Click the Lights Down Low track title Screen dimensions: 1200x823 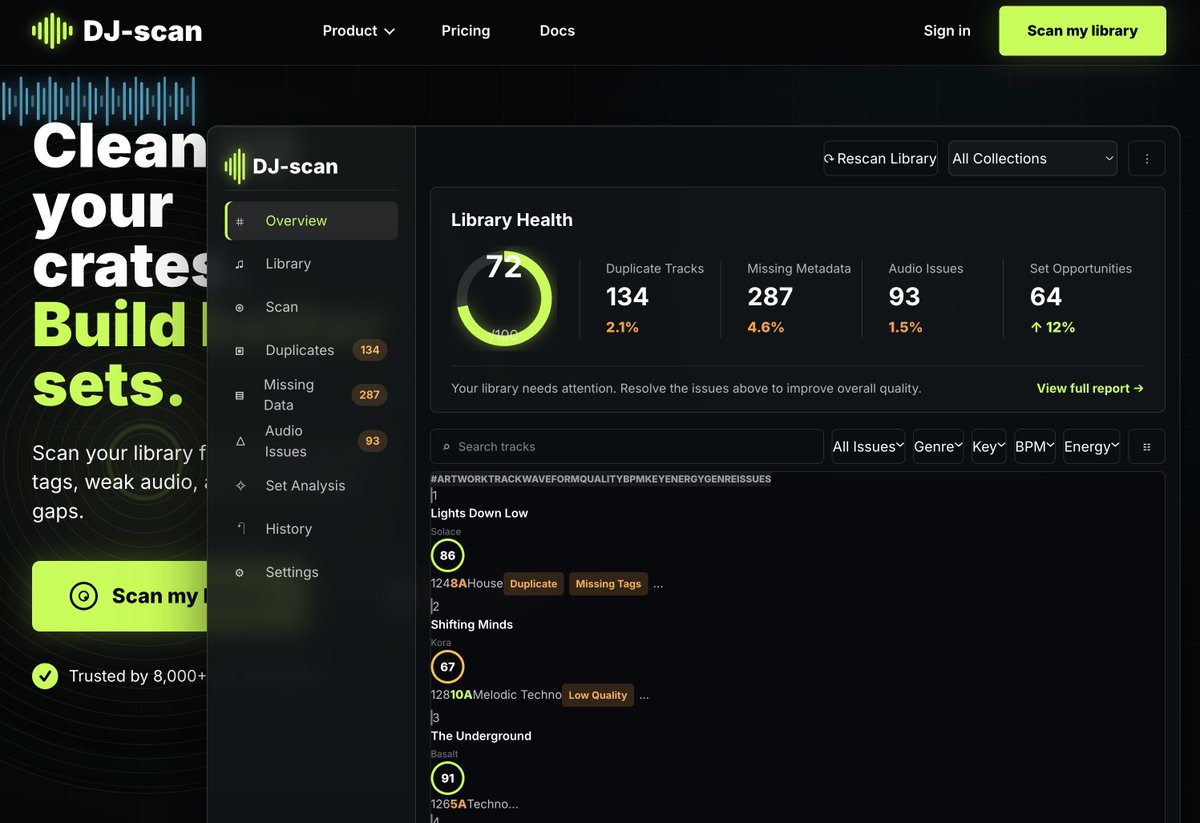[479, 513]
